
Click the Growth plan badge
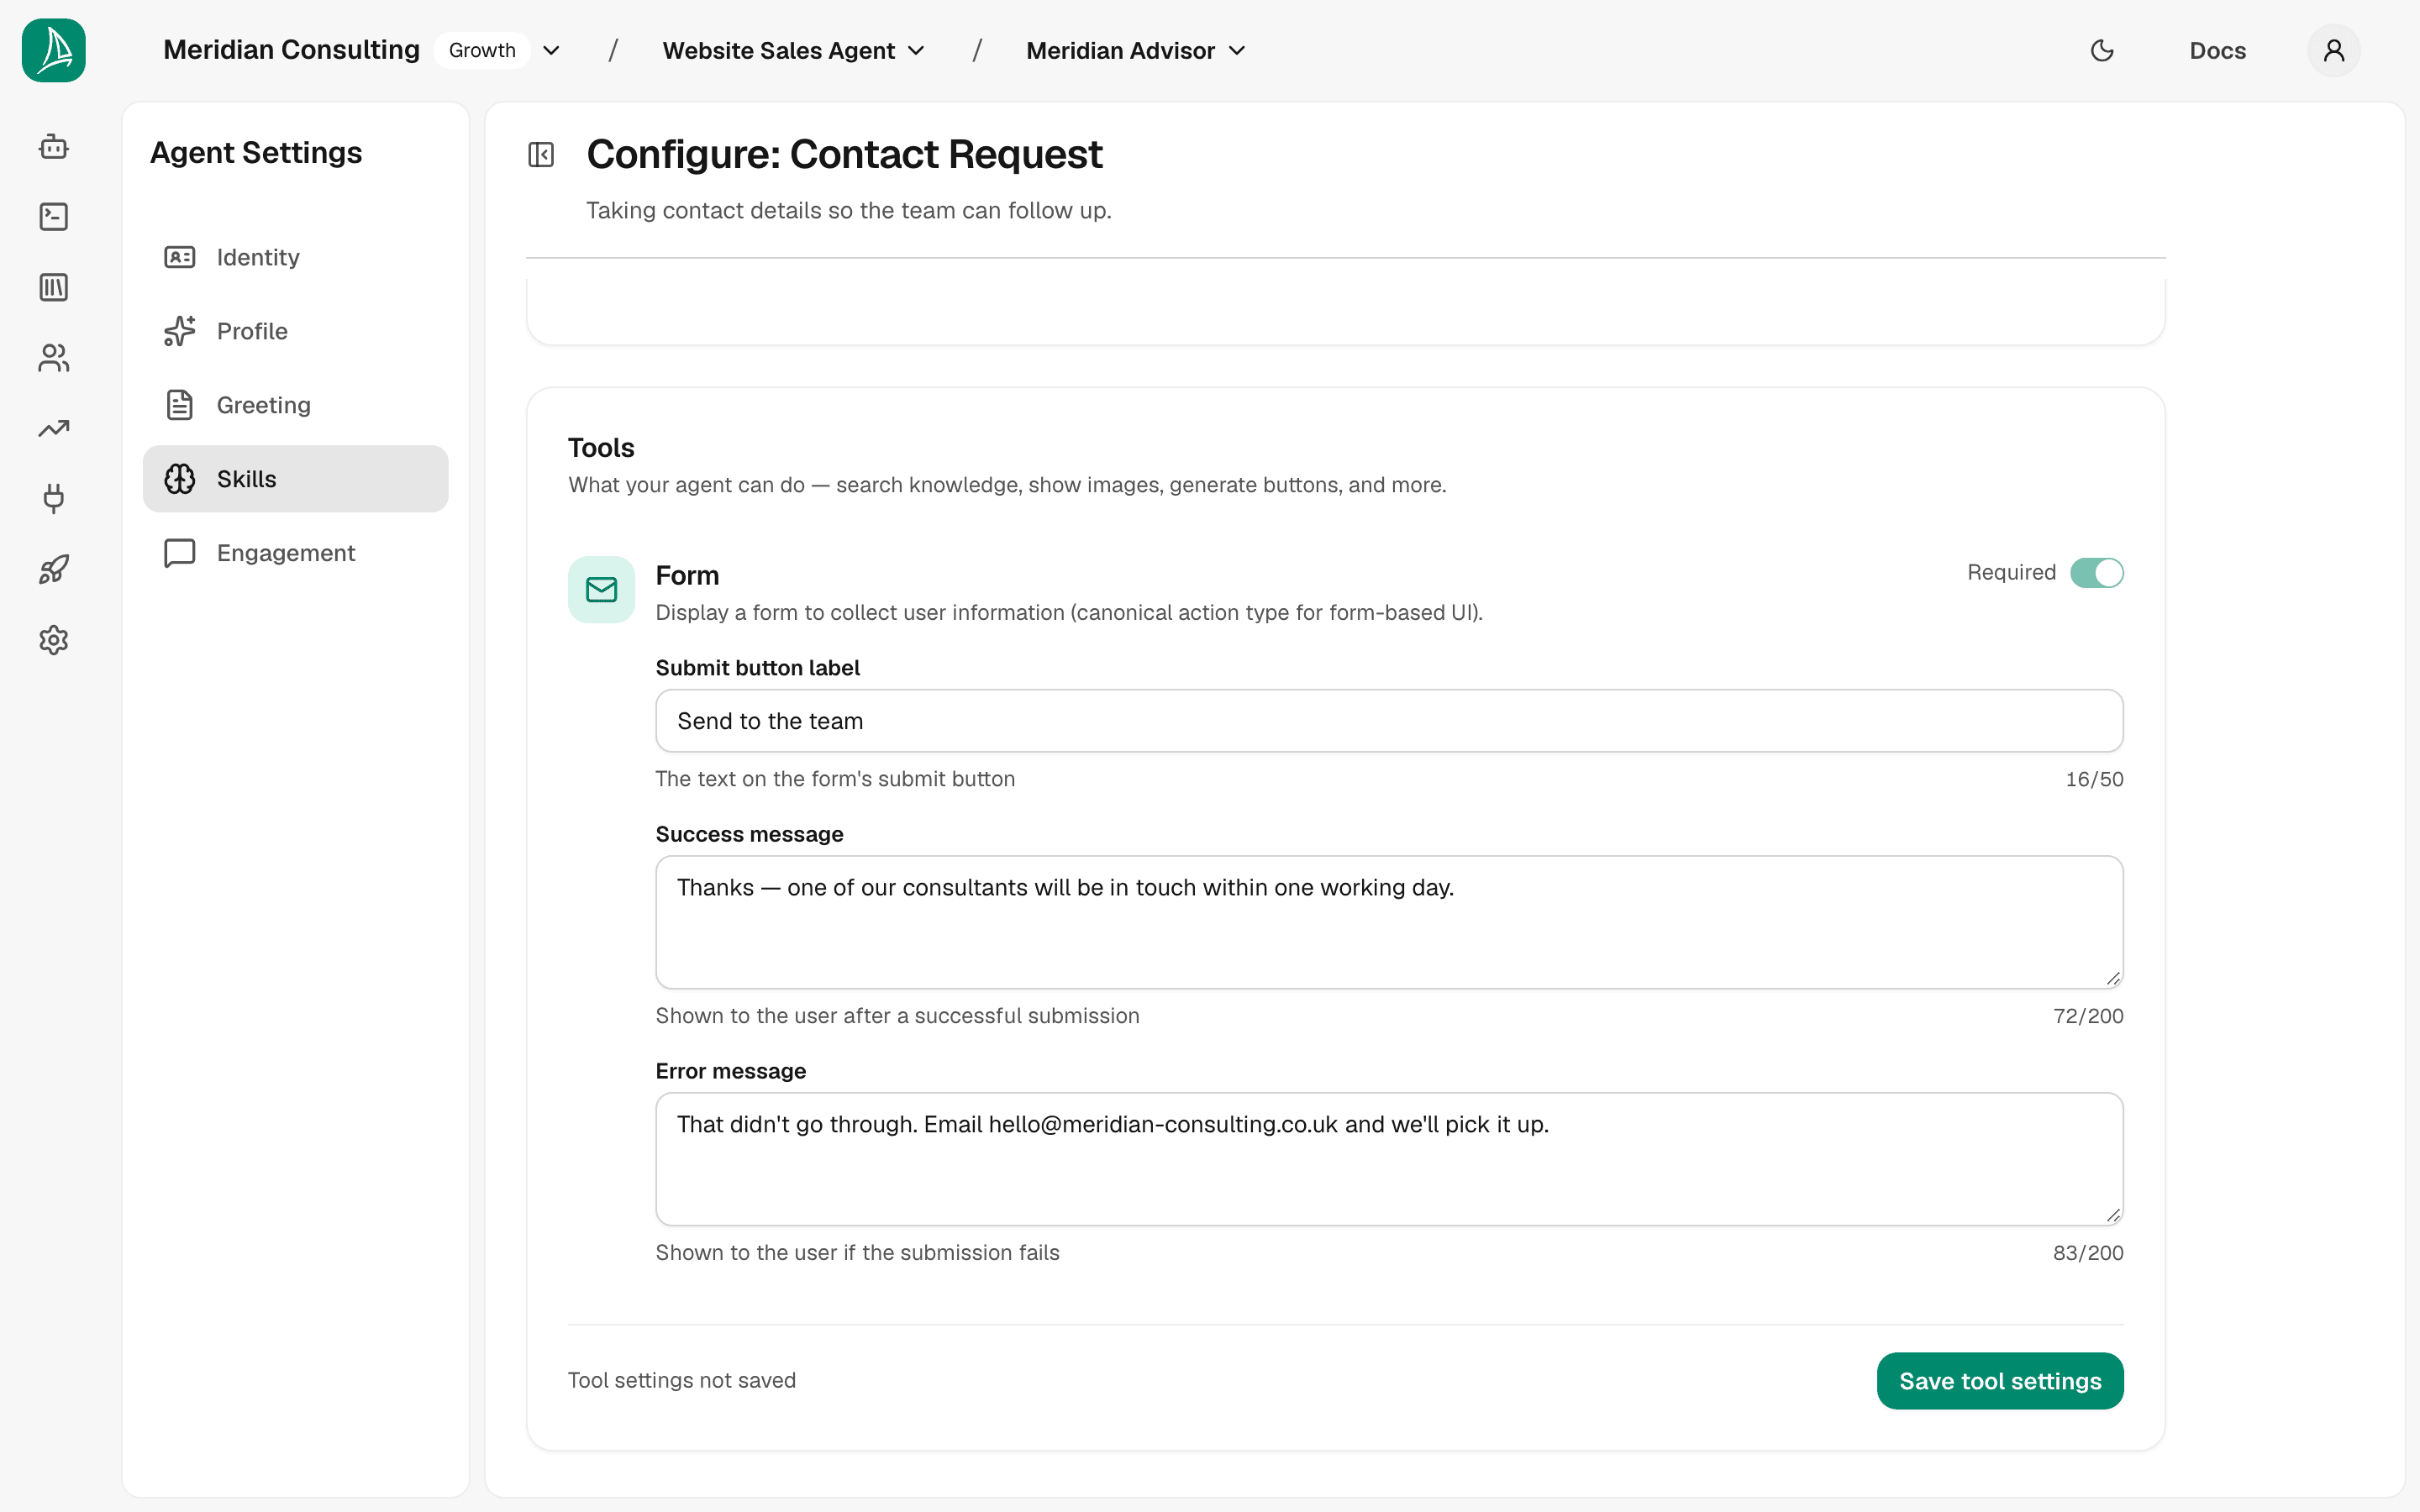(482, 50)
